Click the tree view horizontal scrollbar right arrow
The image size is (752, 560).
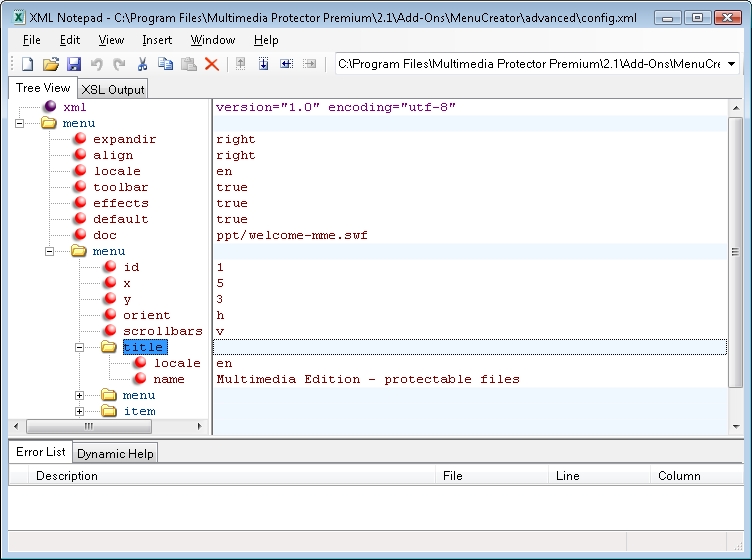coord(200,426)
